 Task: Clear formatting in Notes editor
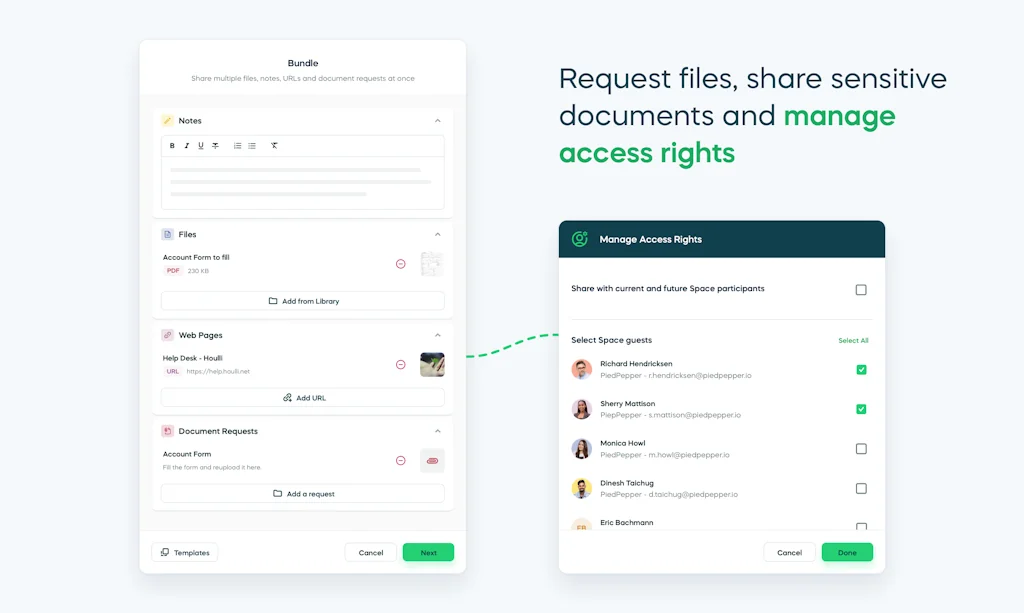point(274,146)
